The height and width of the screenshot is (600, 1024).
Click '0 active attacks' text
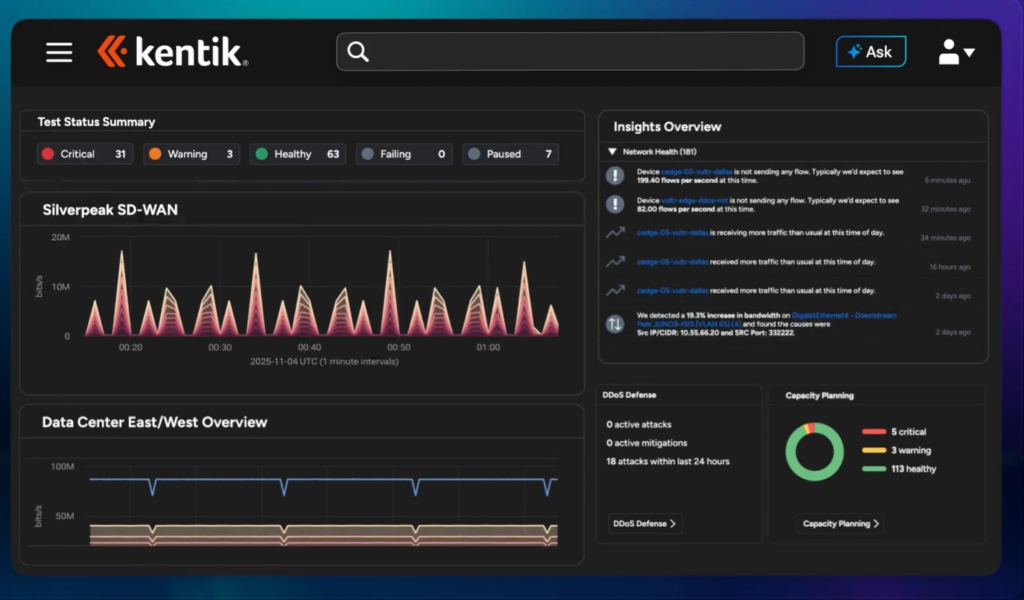coord(639,424)
